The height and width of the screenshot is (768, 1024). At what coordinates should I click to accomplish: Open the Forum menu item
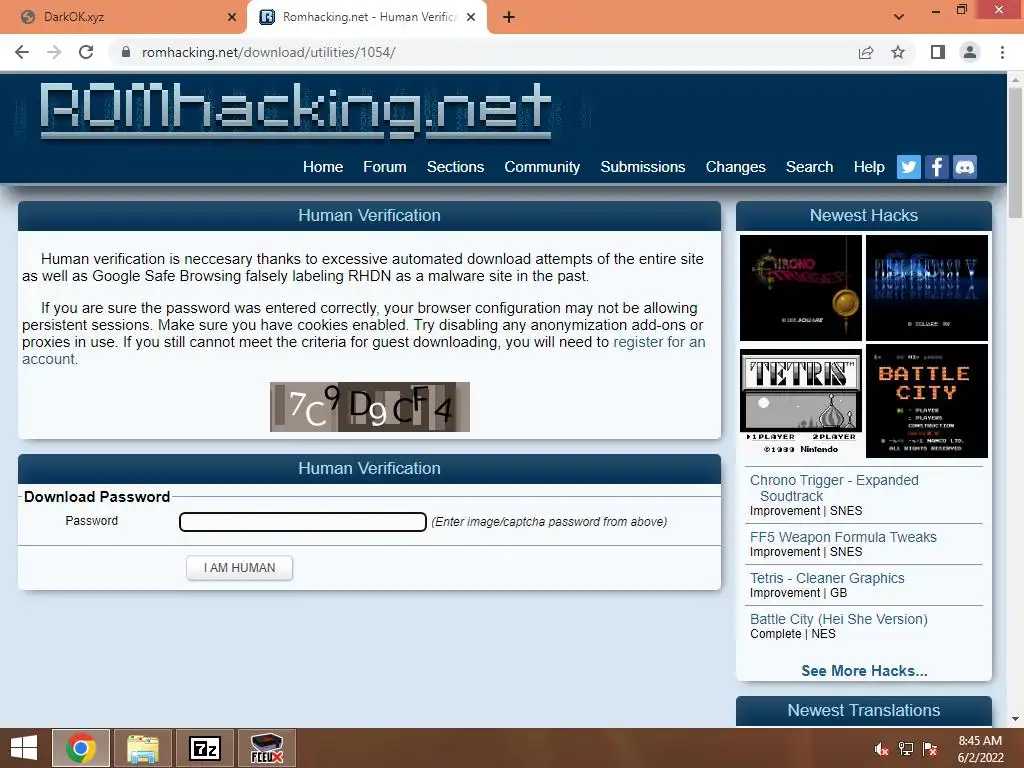tap(385, 167)
